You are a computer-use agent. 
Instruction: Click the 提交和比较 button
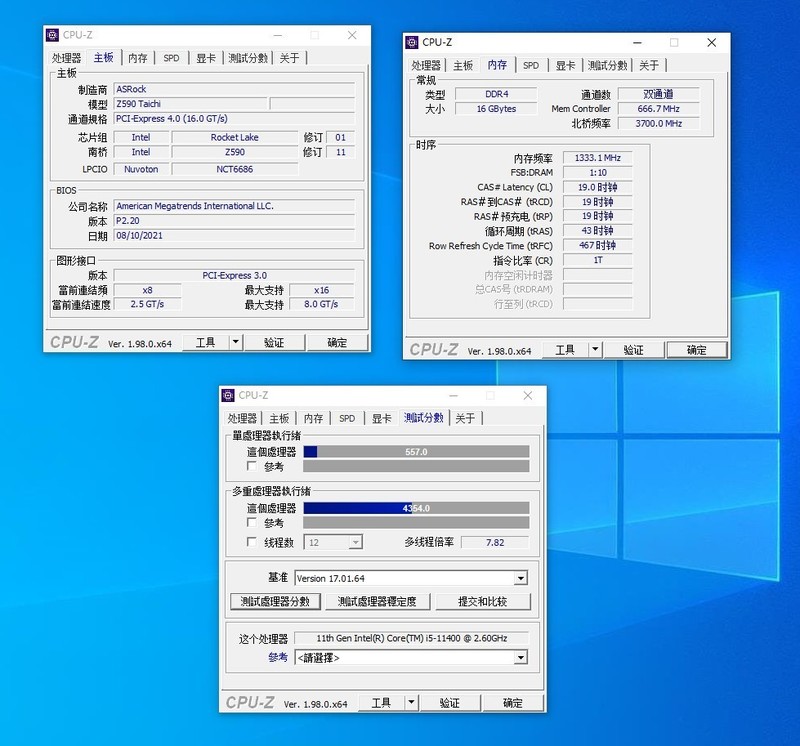pyautogui.click(x=481, y=602)
